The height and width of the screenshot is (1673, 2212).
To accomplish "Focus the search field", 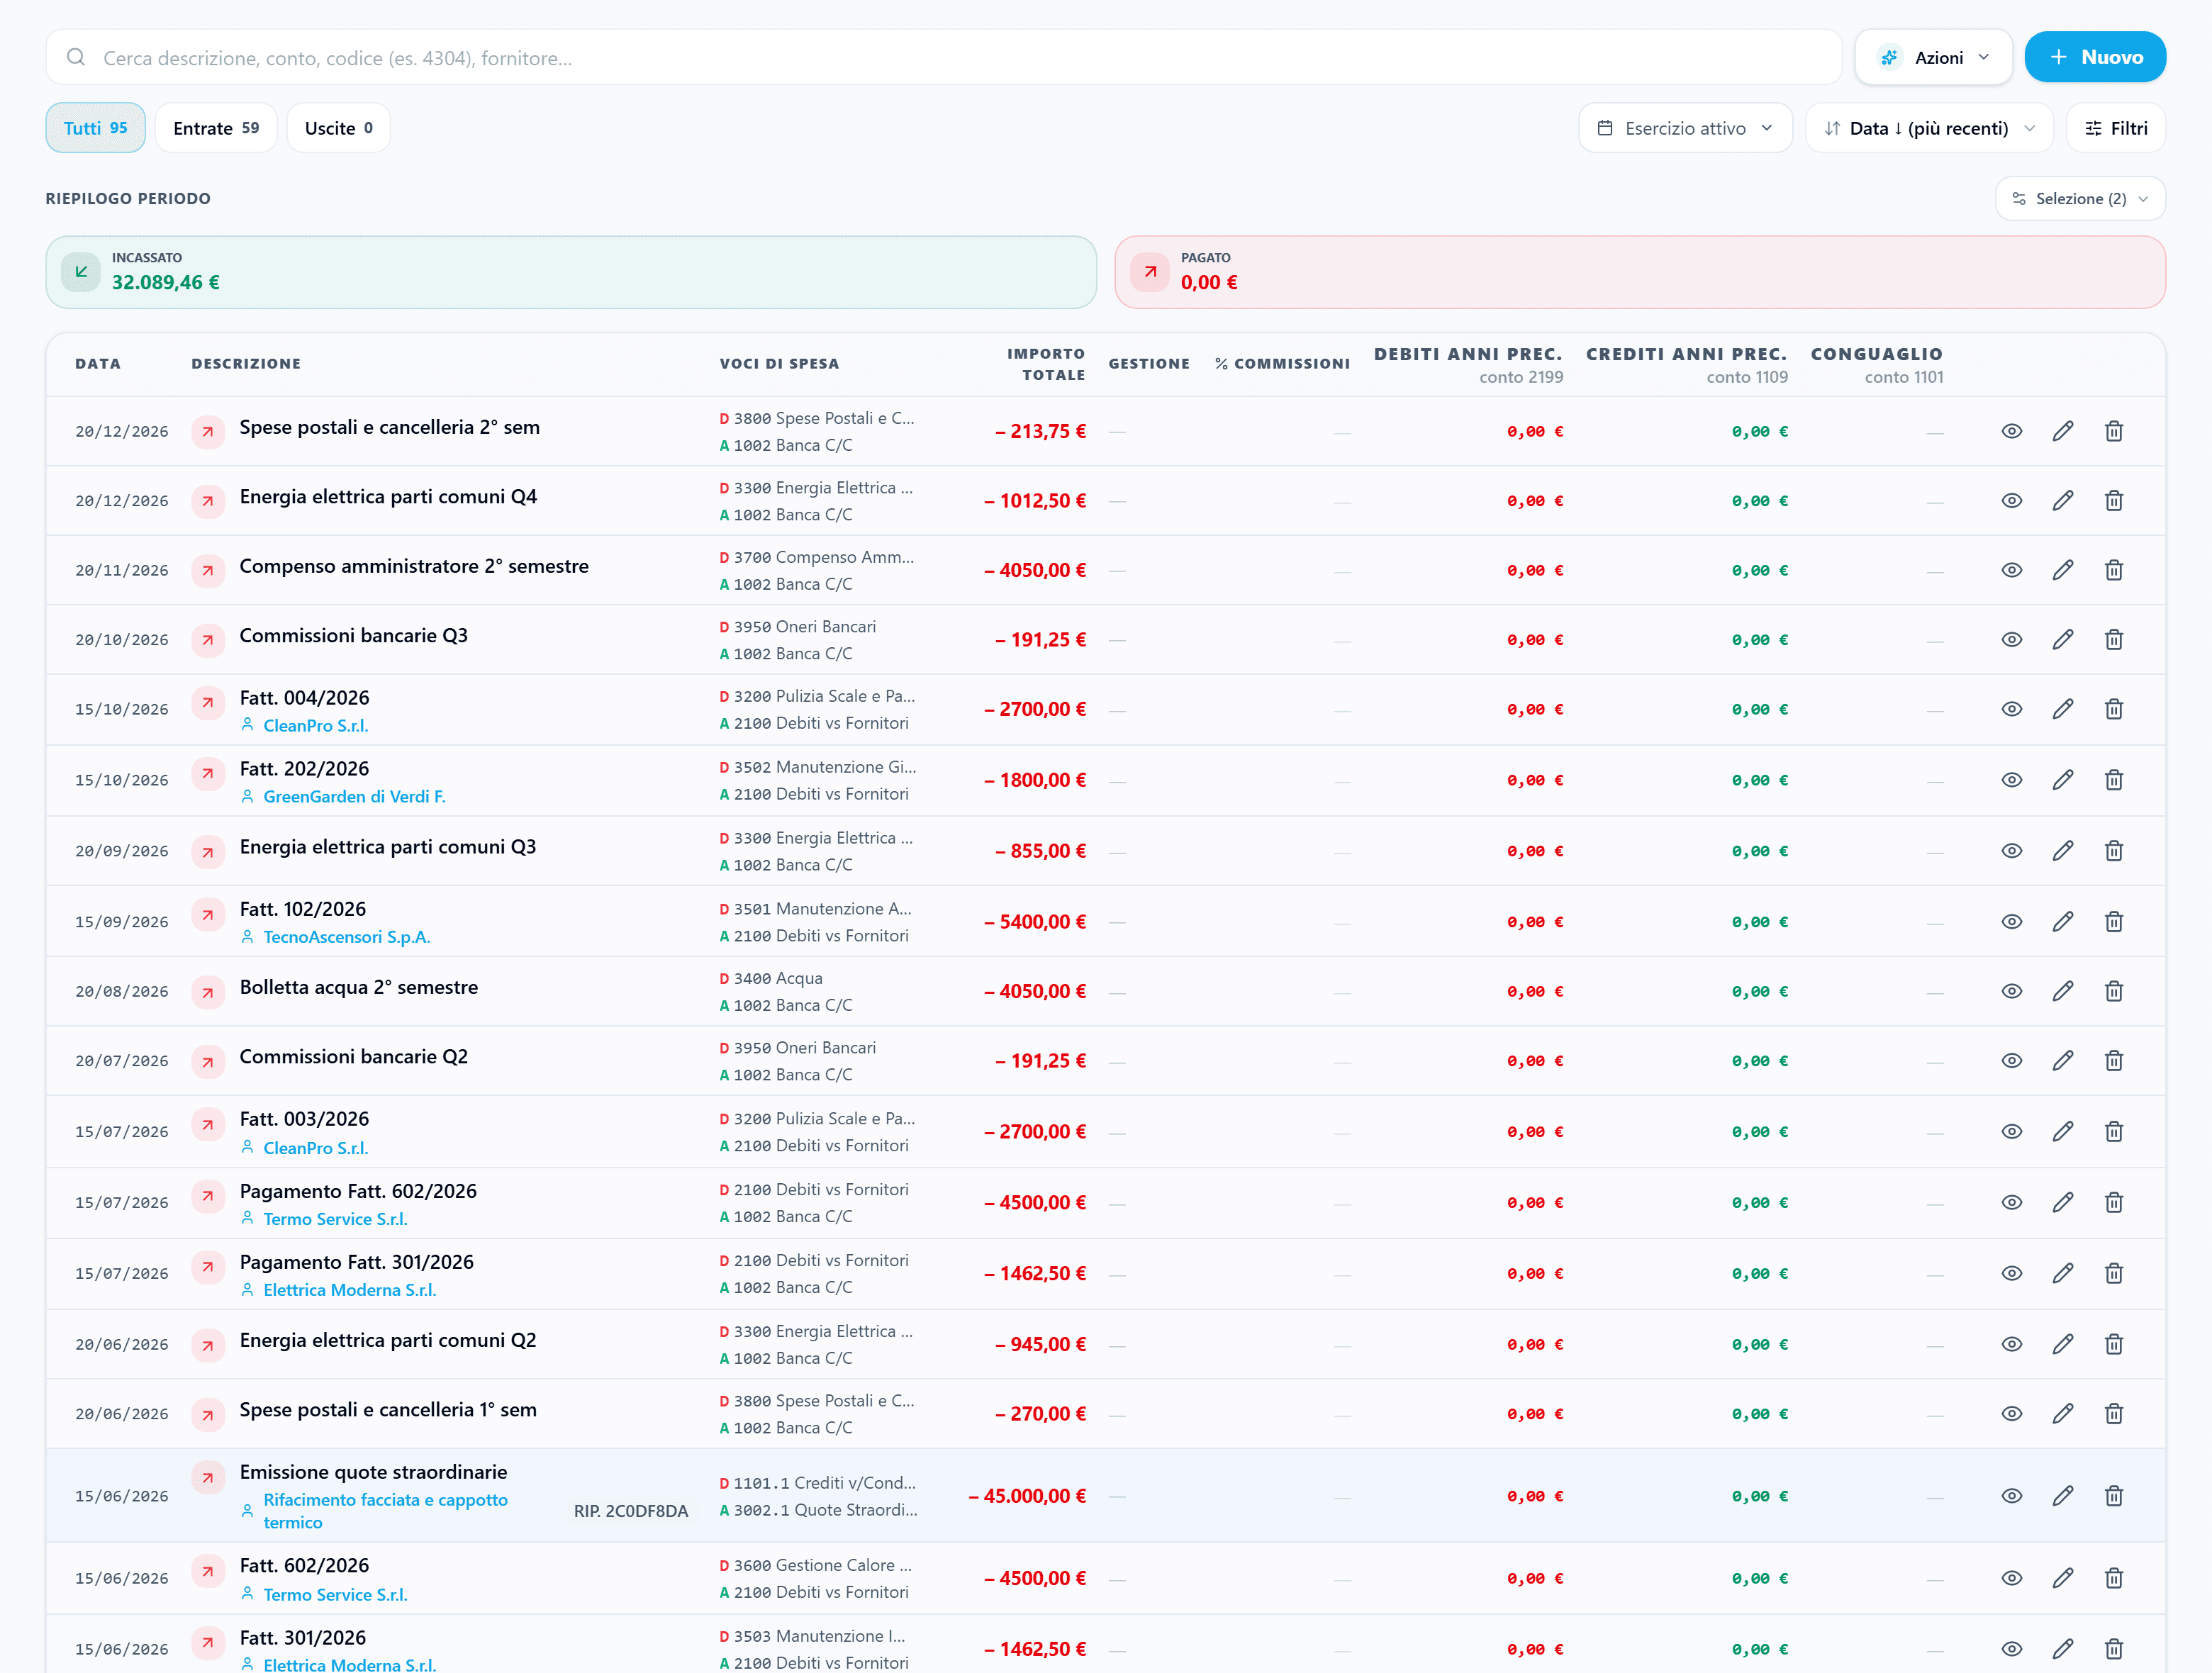I will coord(944,57).
